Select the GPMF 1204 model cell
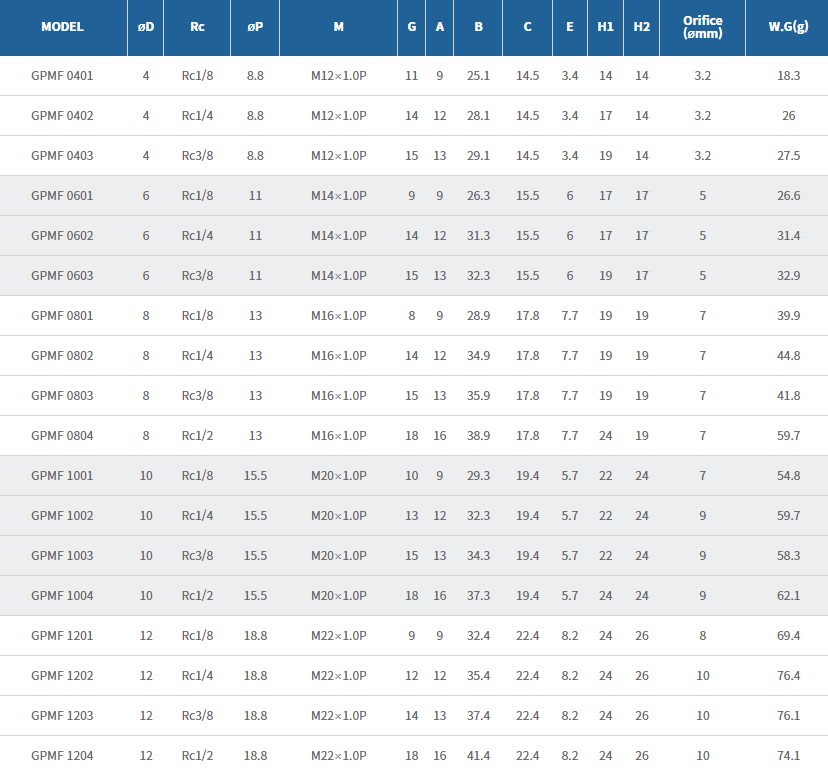The width and height of the screenshot is (828, 773). pos(62,756)
